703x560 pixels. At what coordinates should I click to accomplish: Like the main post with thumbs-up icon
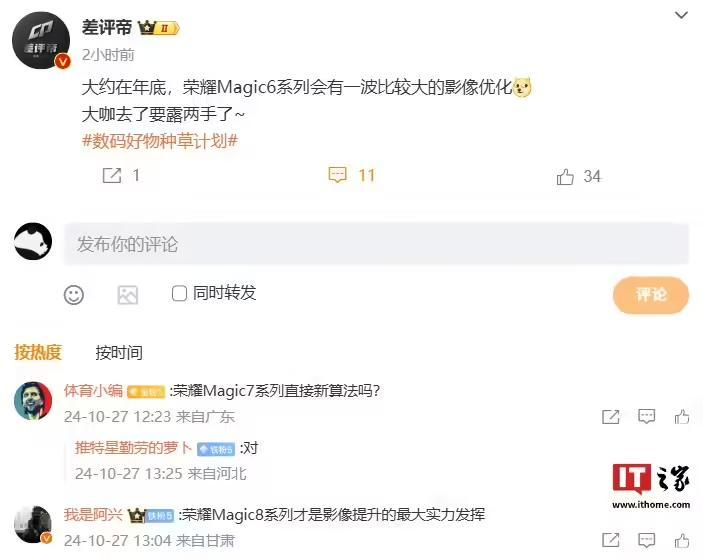pyautogui.click(x=565, y=177)
